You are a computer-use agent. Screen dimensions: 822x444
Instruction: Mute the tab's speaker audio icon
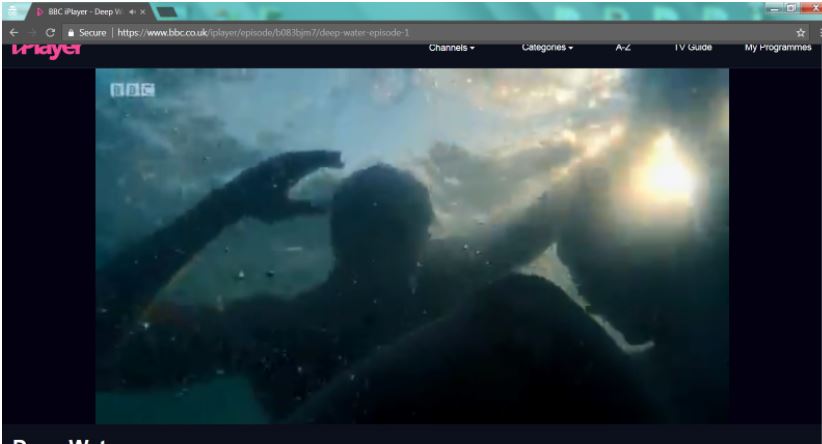tap(133, 12)
